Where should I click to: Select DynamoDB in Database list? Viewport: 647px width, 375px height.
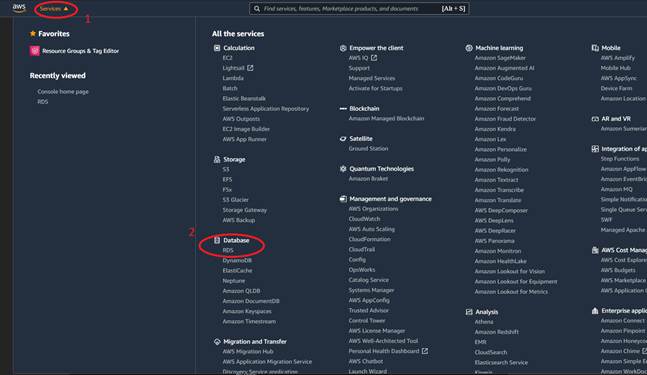237,260
